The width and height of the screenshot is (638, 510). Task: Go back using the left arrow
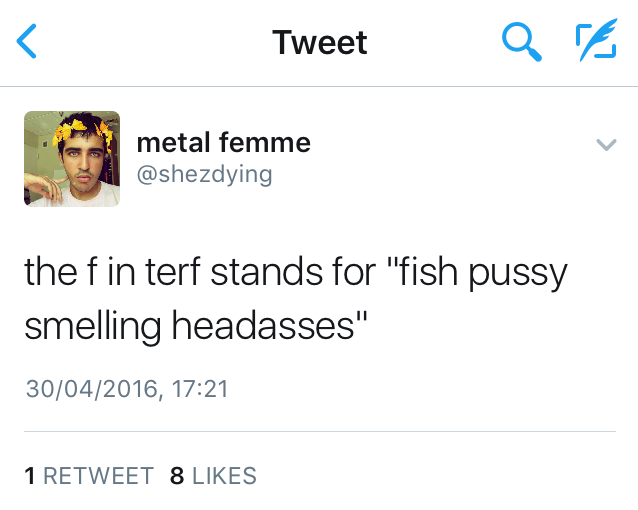[29, 42]
